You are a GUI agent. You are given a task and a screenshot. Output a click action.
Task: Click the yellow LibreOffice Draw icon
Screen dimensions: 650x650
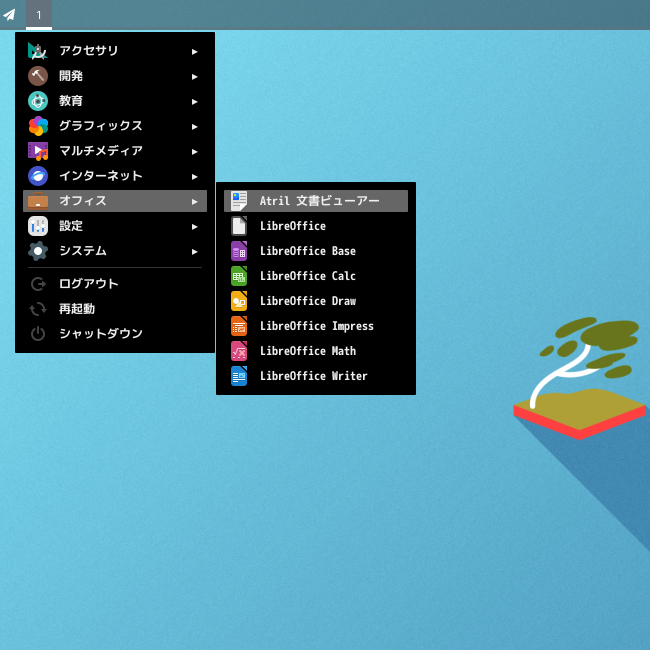coord(239,301)
